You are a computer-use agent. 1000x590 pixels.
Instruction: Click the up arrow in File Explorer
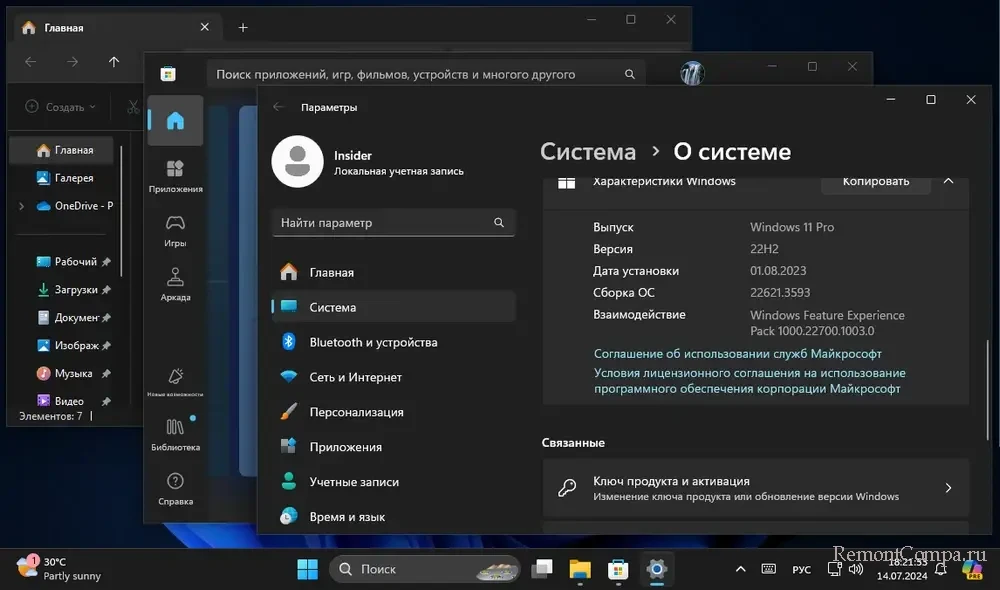[114, 62]
